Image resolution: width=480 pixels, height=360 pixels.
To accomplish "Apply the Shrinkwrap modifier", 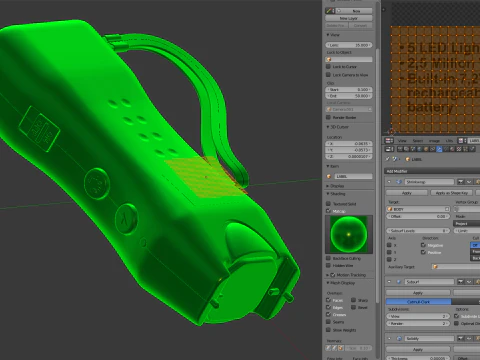I will (x=407, y=193).
